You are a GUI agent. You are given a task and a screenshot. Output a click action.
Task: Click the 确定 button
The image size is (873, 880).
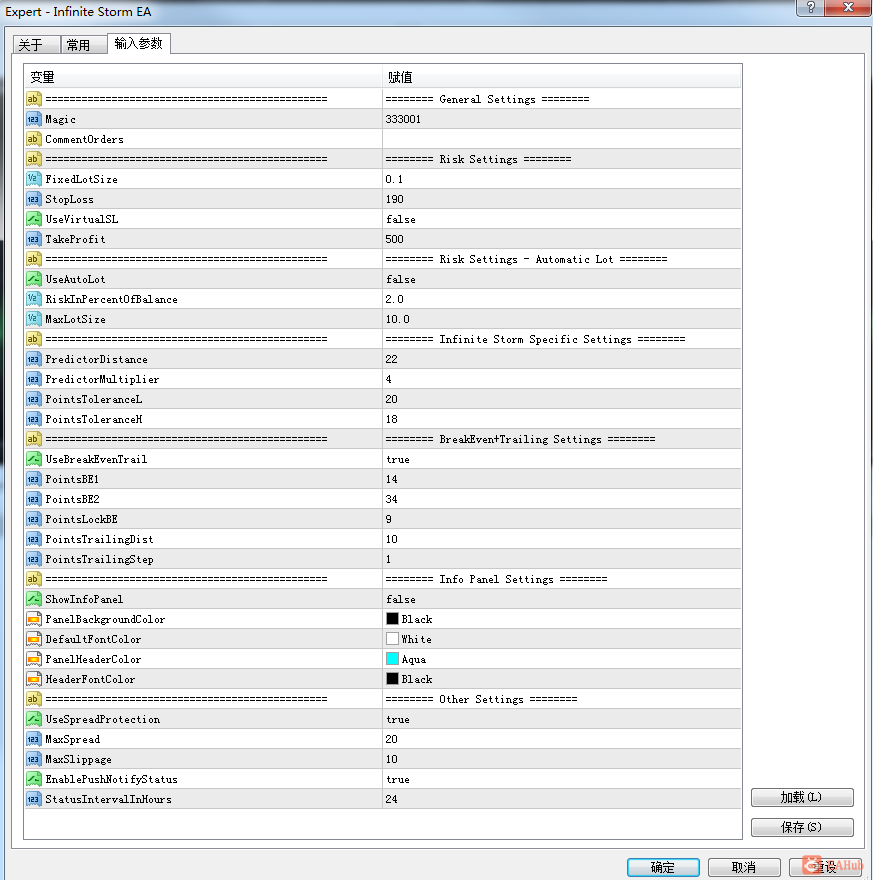click(663, 867)
